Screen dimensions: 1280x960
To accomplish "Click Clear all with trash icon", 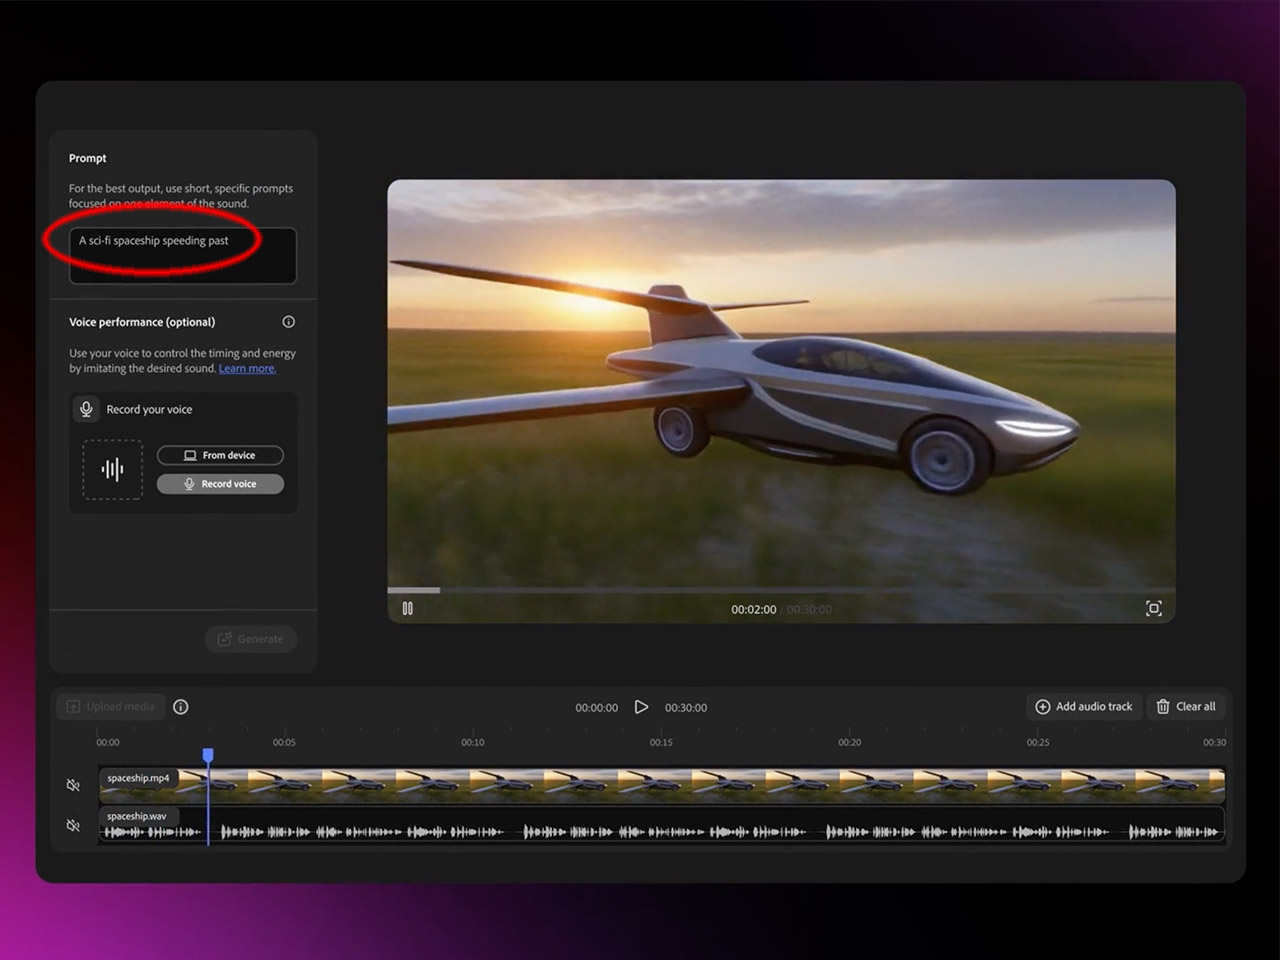I will point(1186,707).
